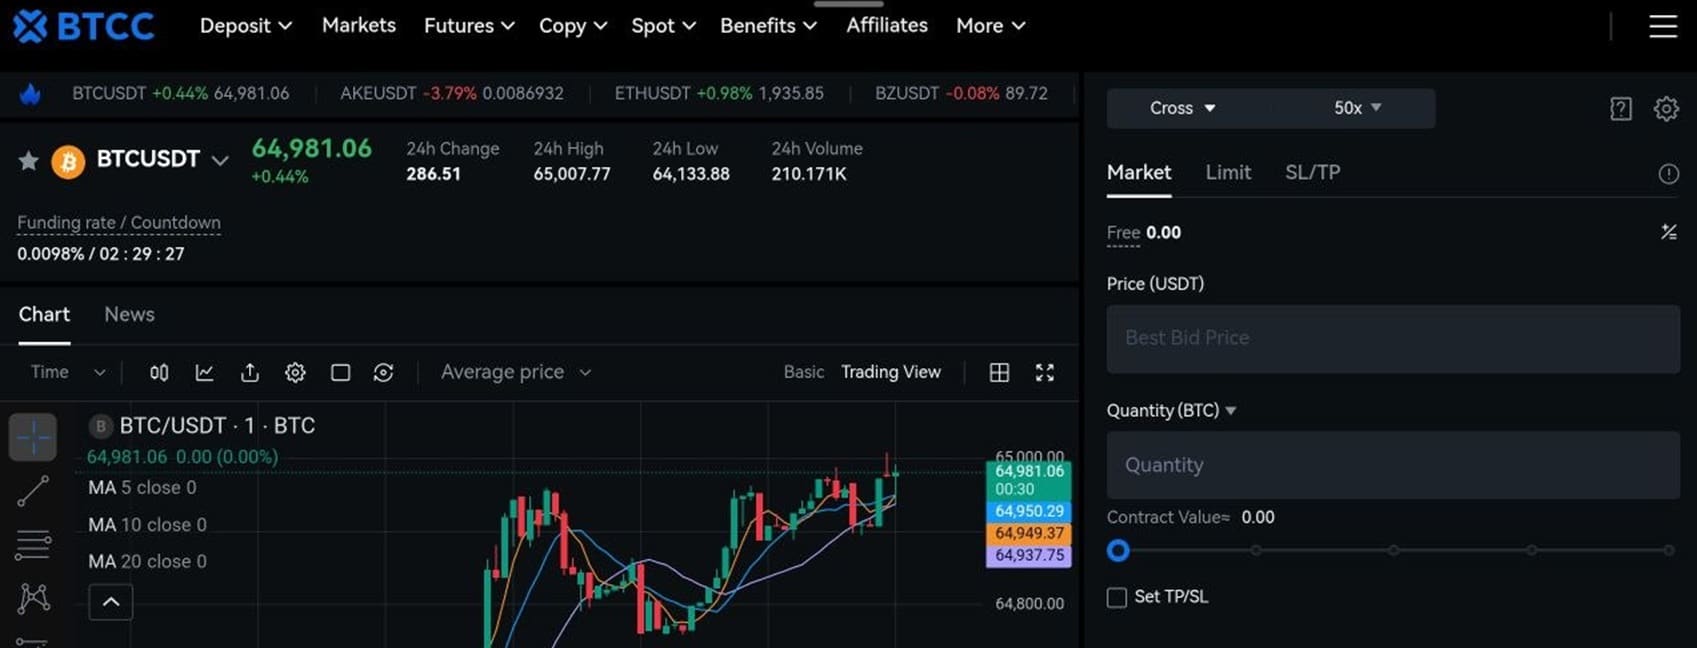Image resolution: width=1697 pixels, height=648 pixels.
Task: Expand the Benefits menu
Action: pyautogui.click(x=768, y=26)
